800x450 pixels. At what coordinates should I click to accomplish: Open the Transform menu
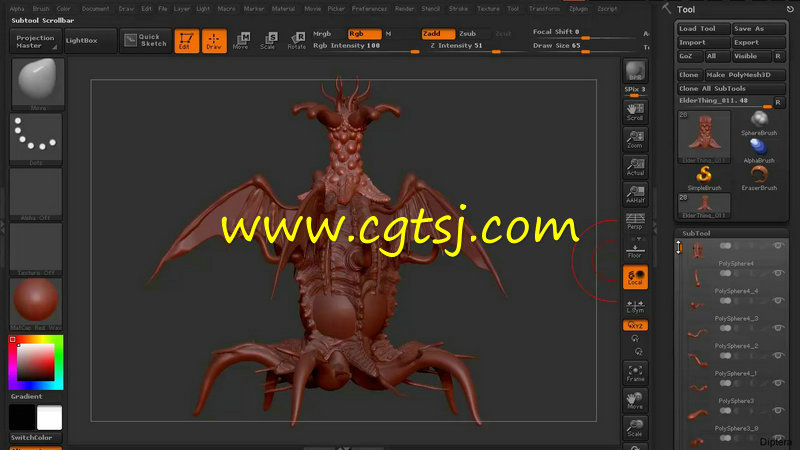tap(544, 9)
